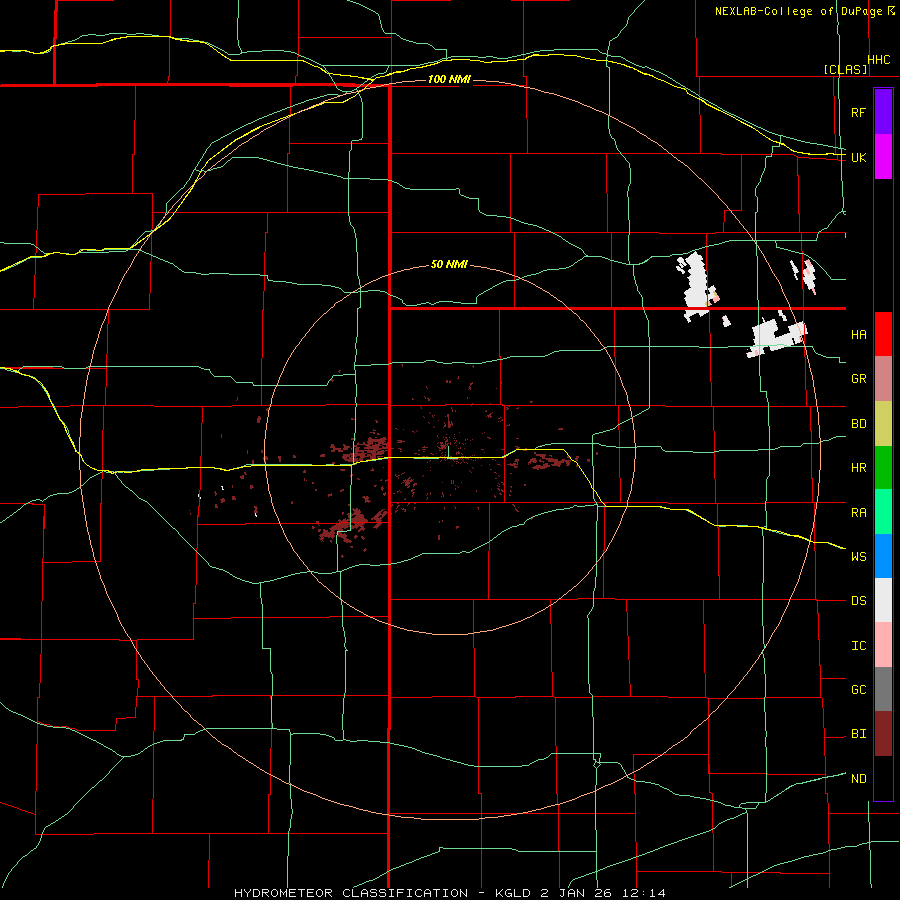Click the HA legend label
900x900 pixels.
click(x=858, y=335)
